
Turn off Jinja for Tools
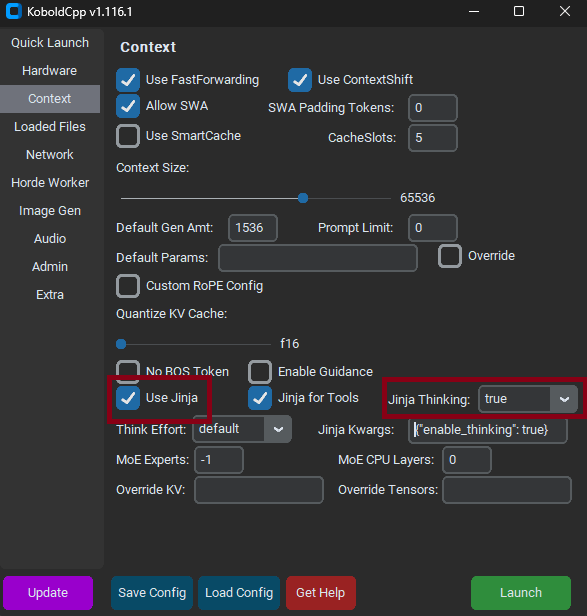(x=260, y=398)
